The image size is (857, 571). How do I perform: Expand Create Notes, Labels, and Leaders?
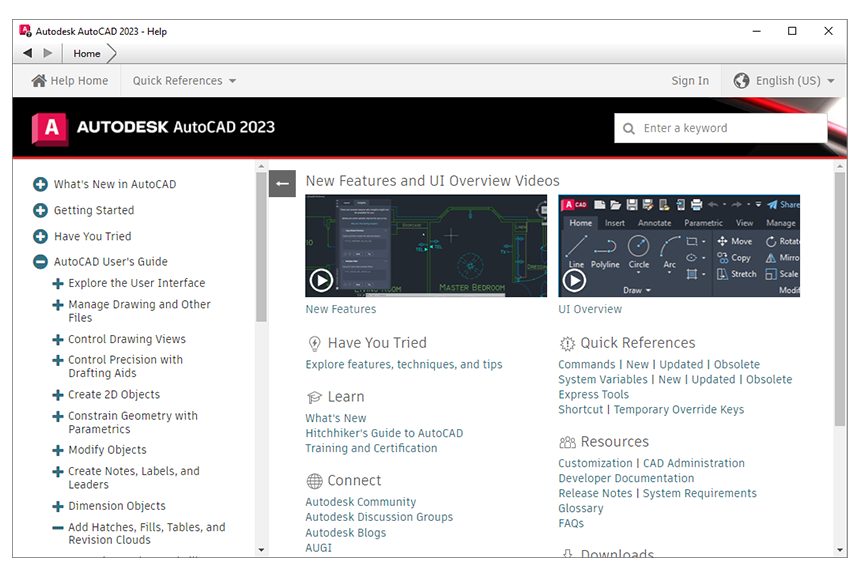click(58, 471)
